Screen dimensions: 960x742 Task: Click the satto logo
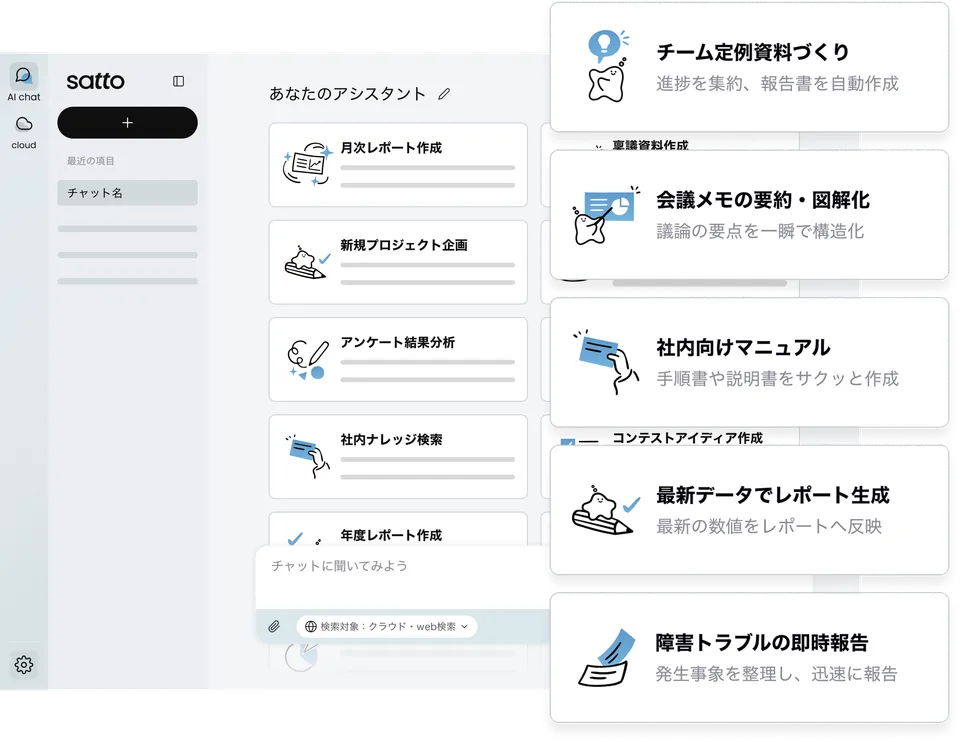coord(96,80)
